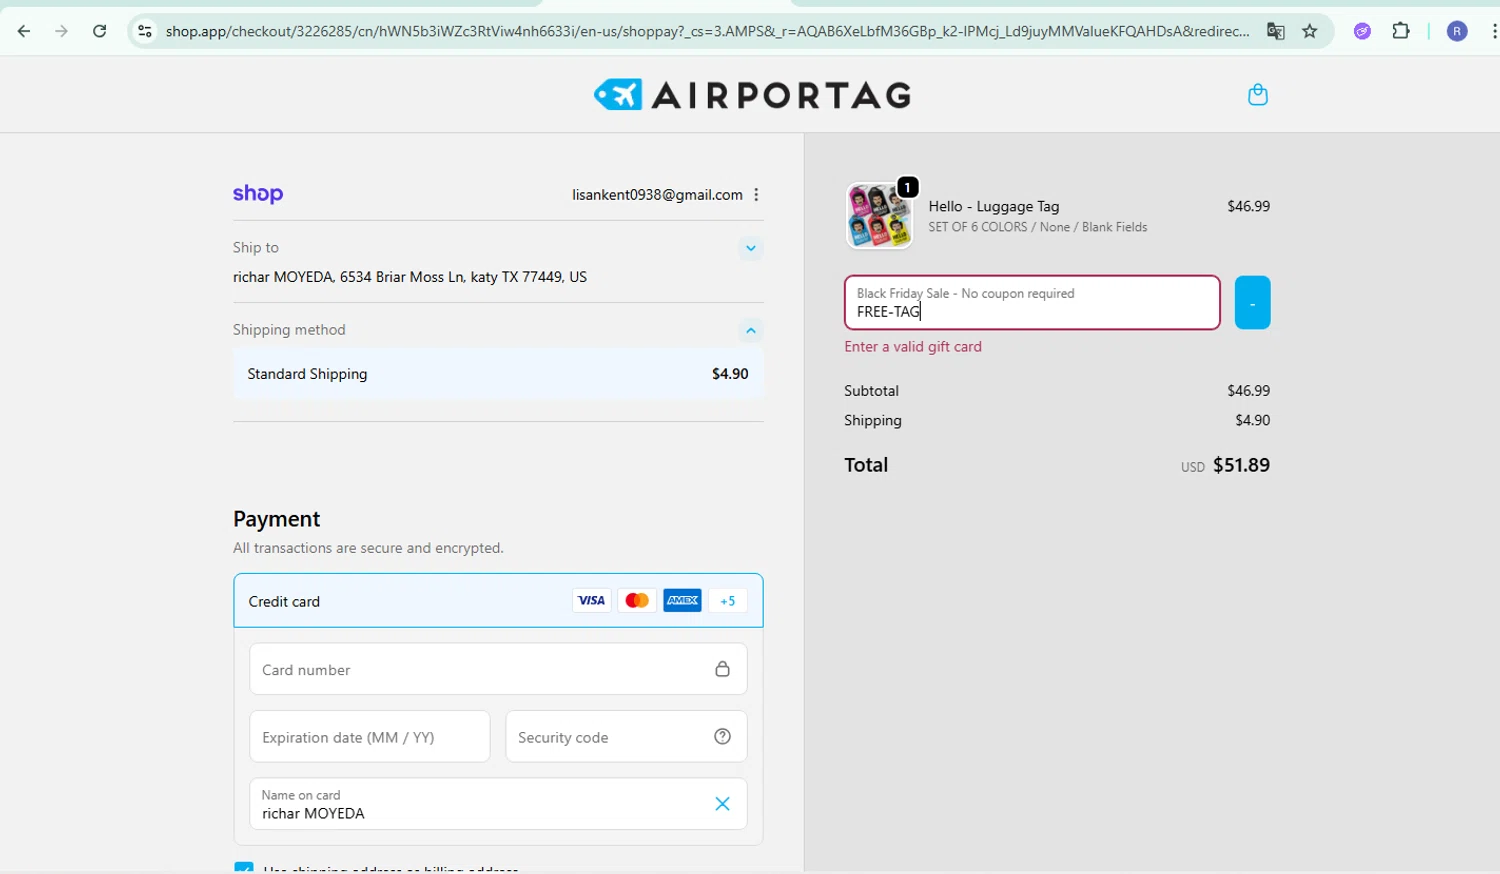
Task: Click the Shop Pay logo
Action: coord(258,194)
